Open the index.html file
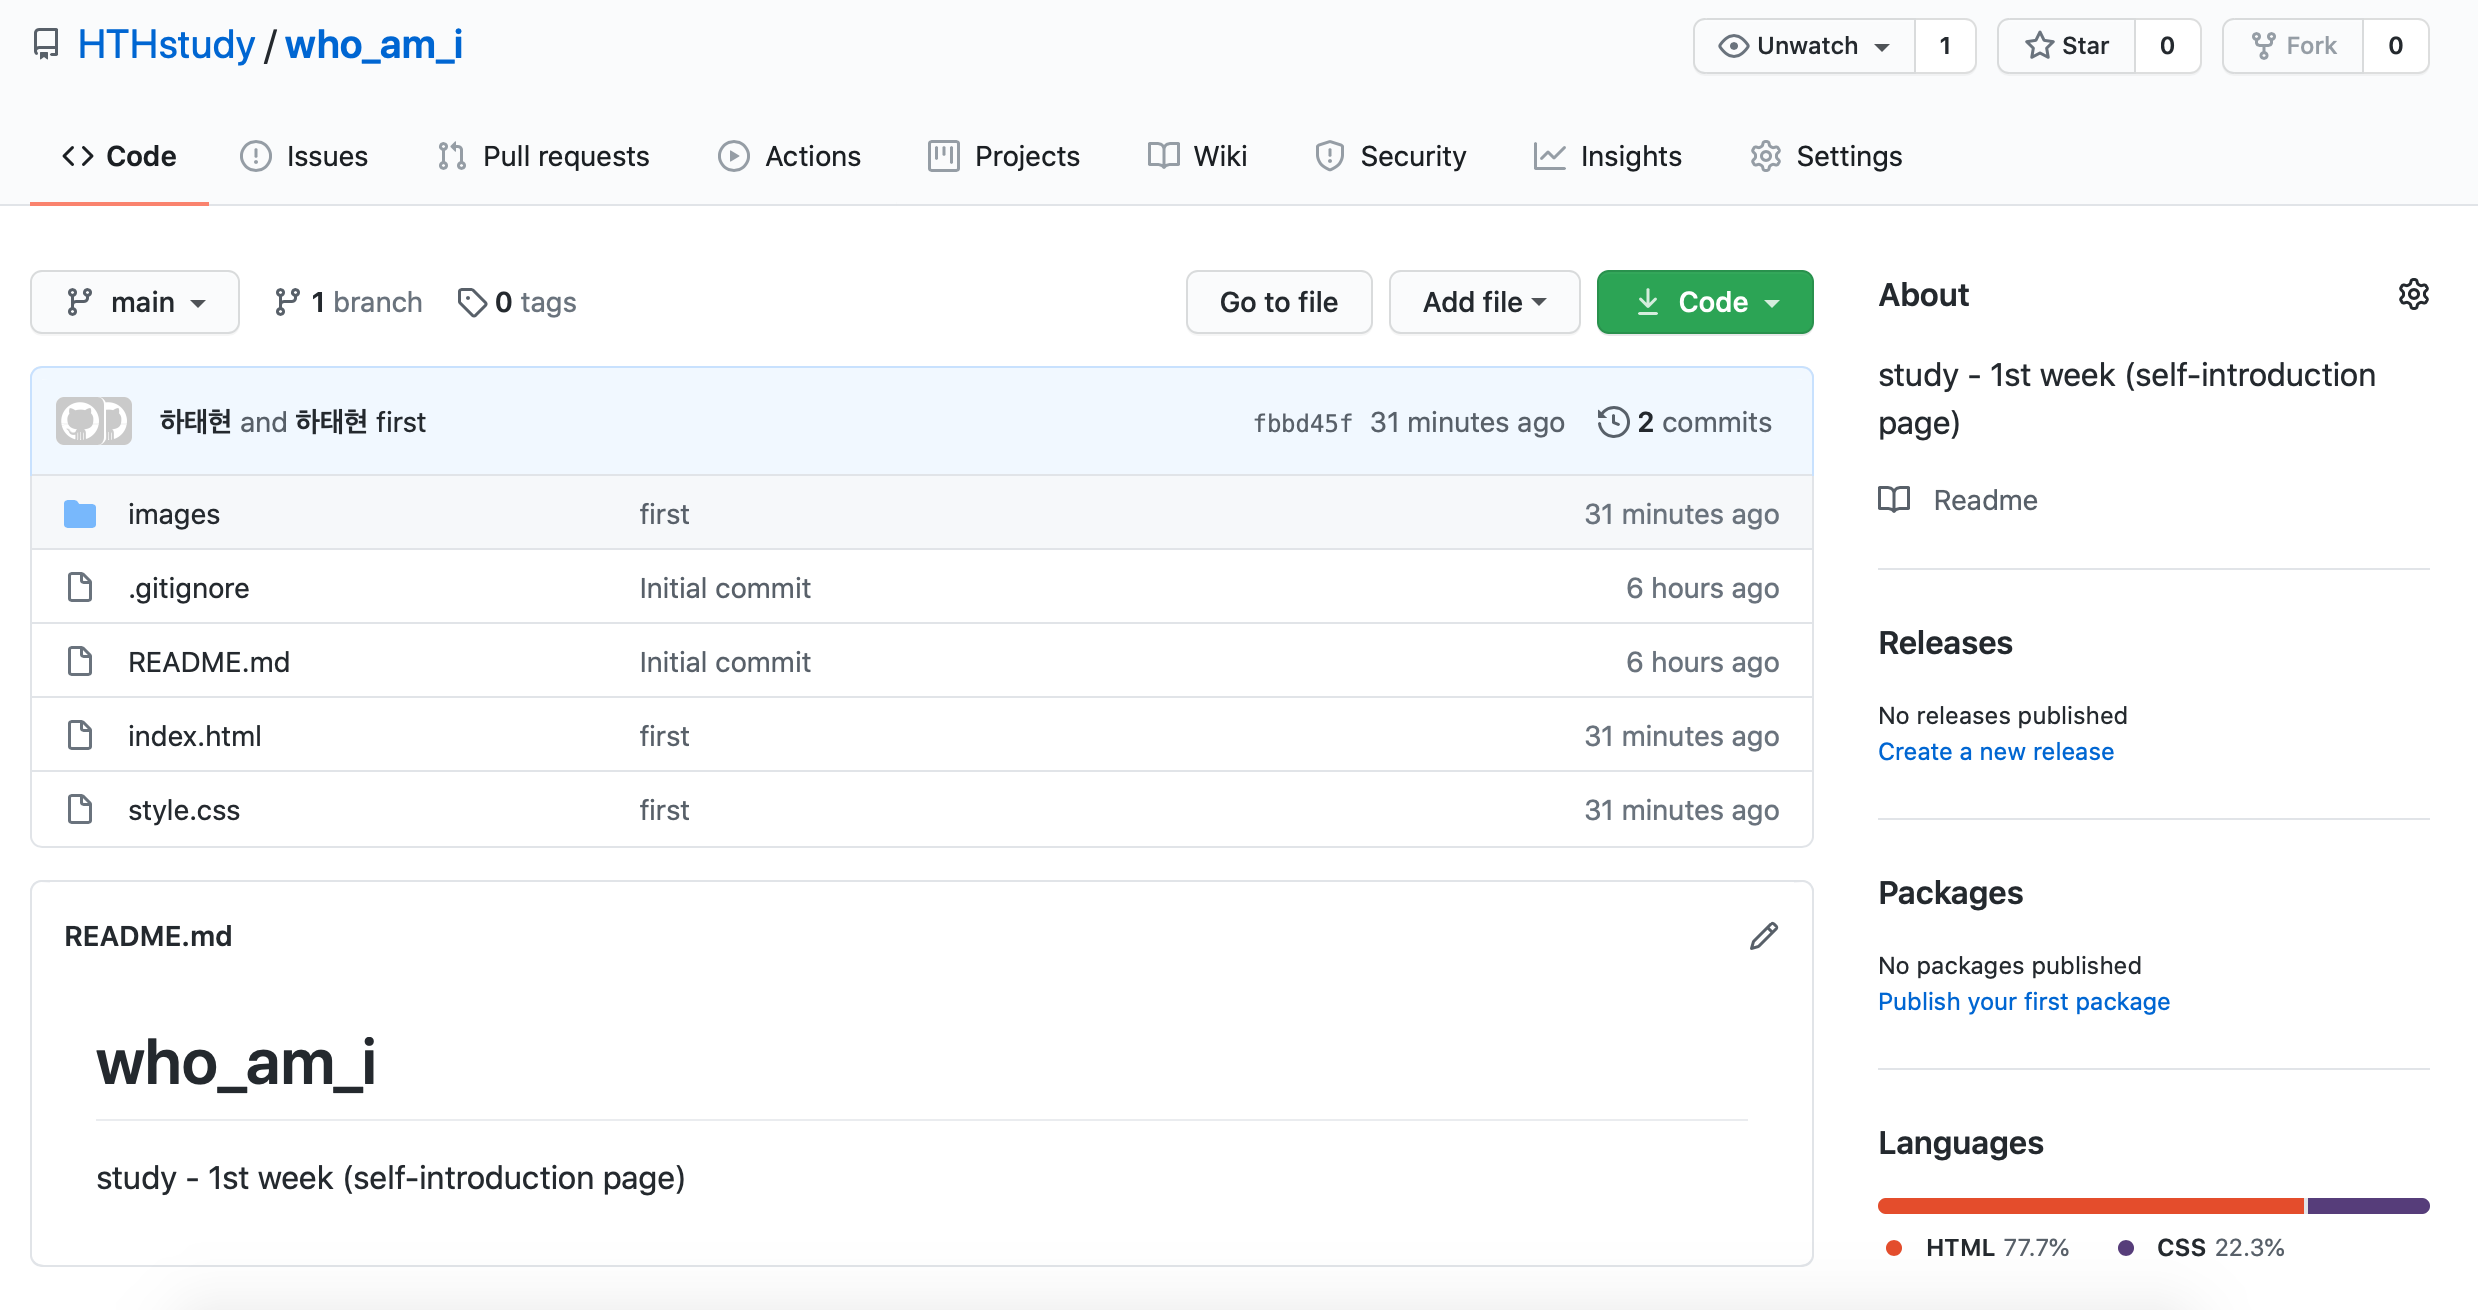Viewport: 2478px width, 1310px height. 195,736
